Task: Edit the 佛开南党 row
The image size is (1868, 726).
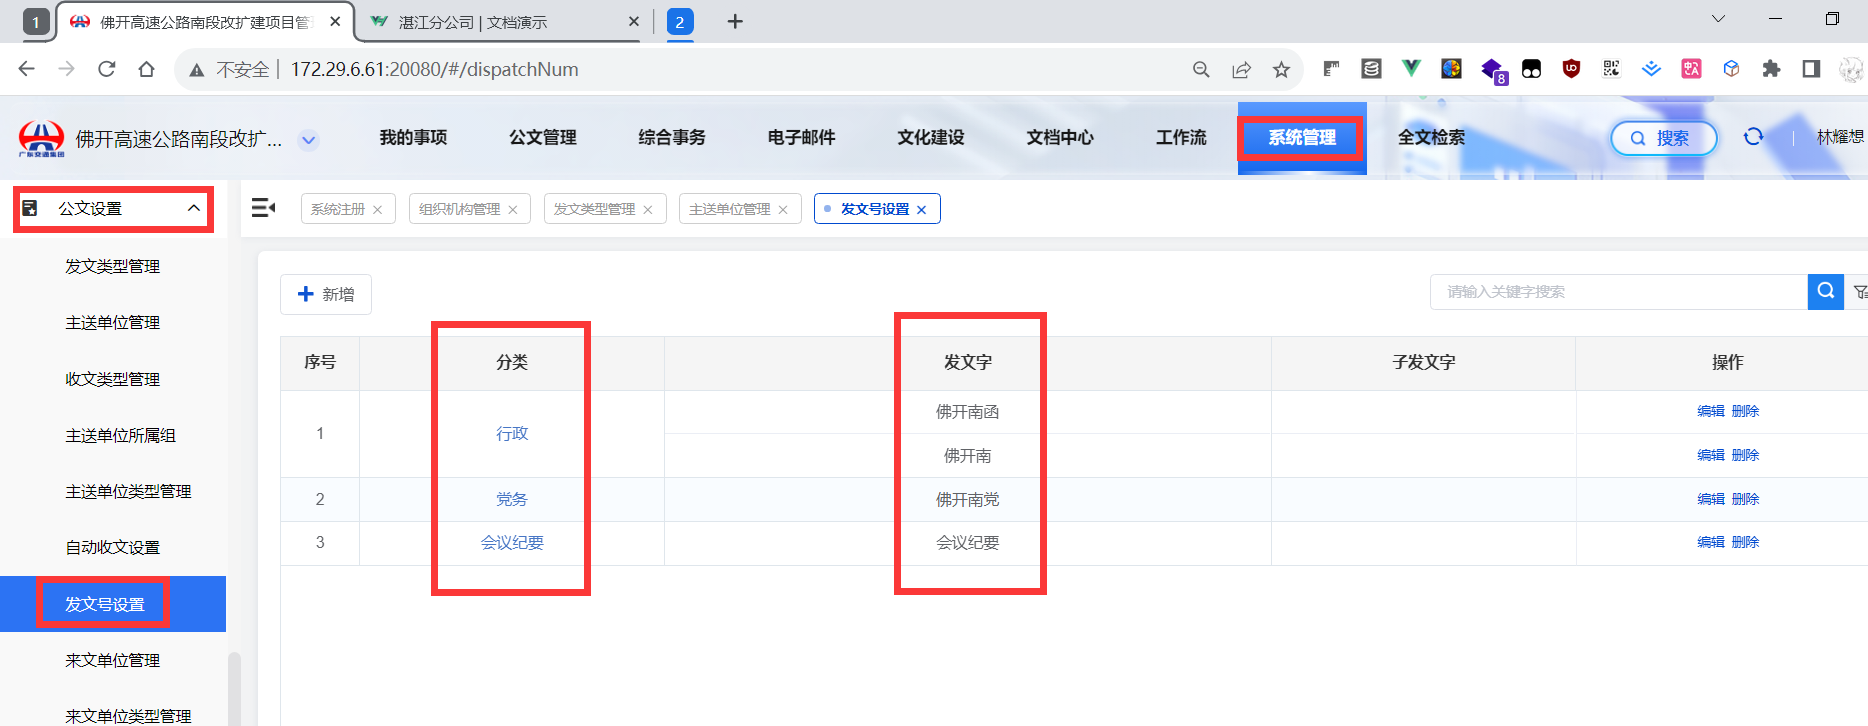Action: tap(1711, 499)
